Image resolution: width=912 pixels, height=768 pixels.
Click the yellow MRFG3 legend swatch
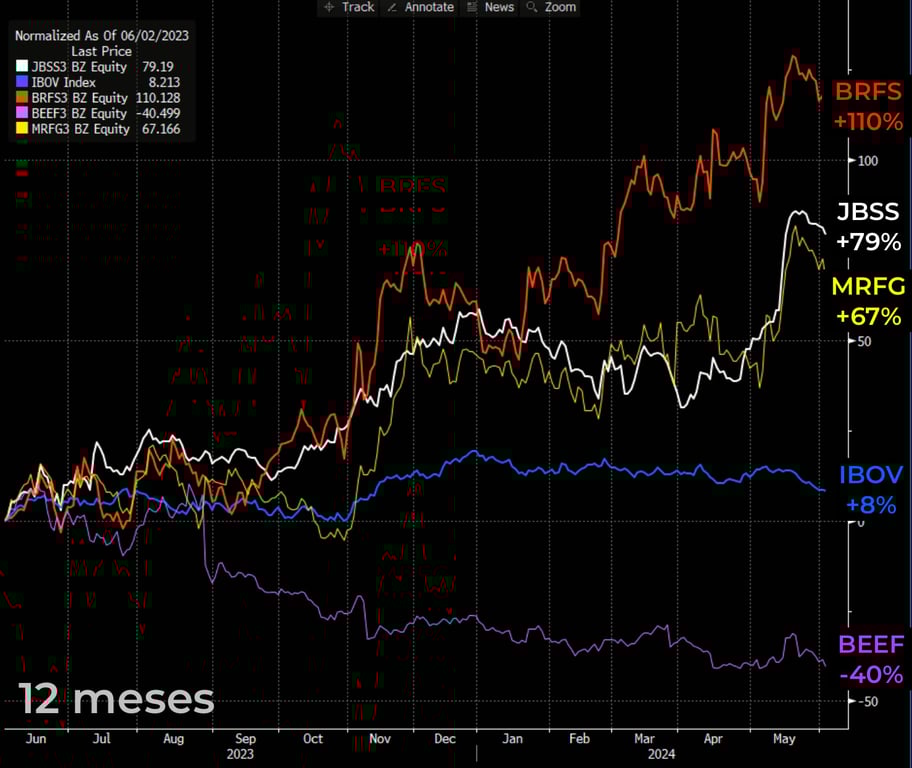click(22, 129)
